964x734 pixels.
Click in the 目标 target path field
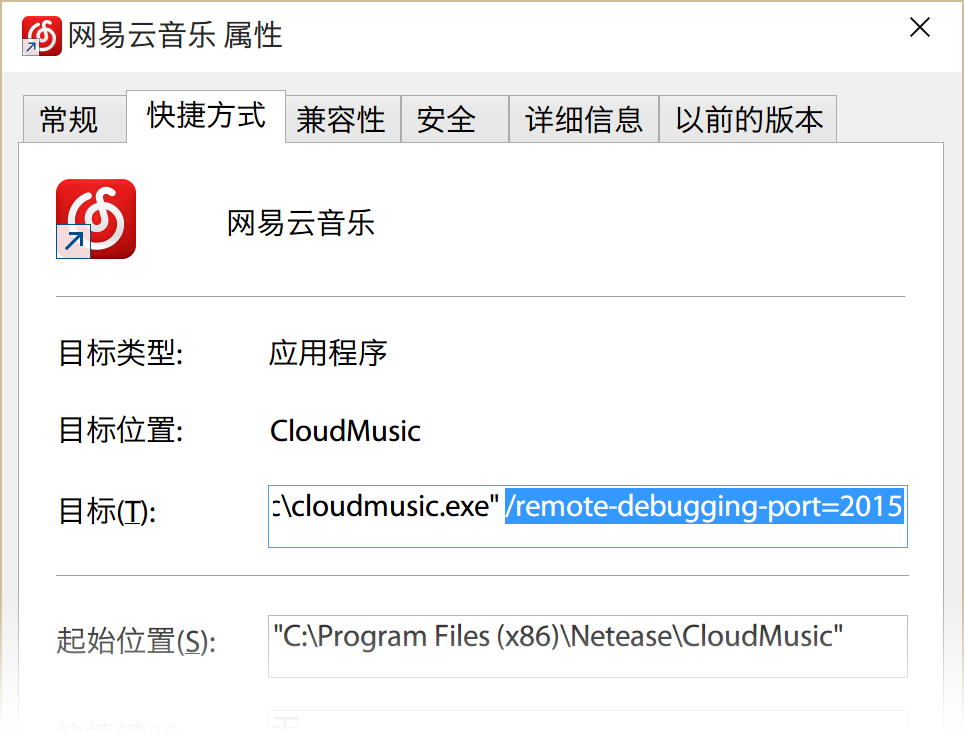(588, 516)
